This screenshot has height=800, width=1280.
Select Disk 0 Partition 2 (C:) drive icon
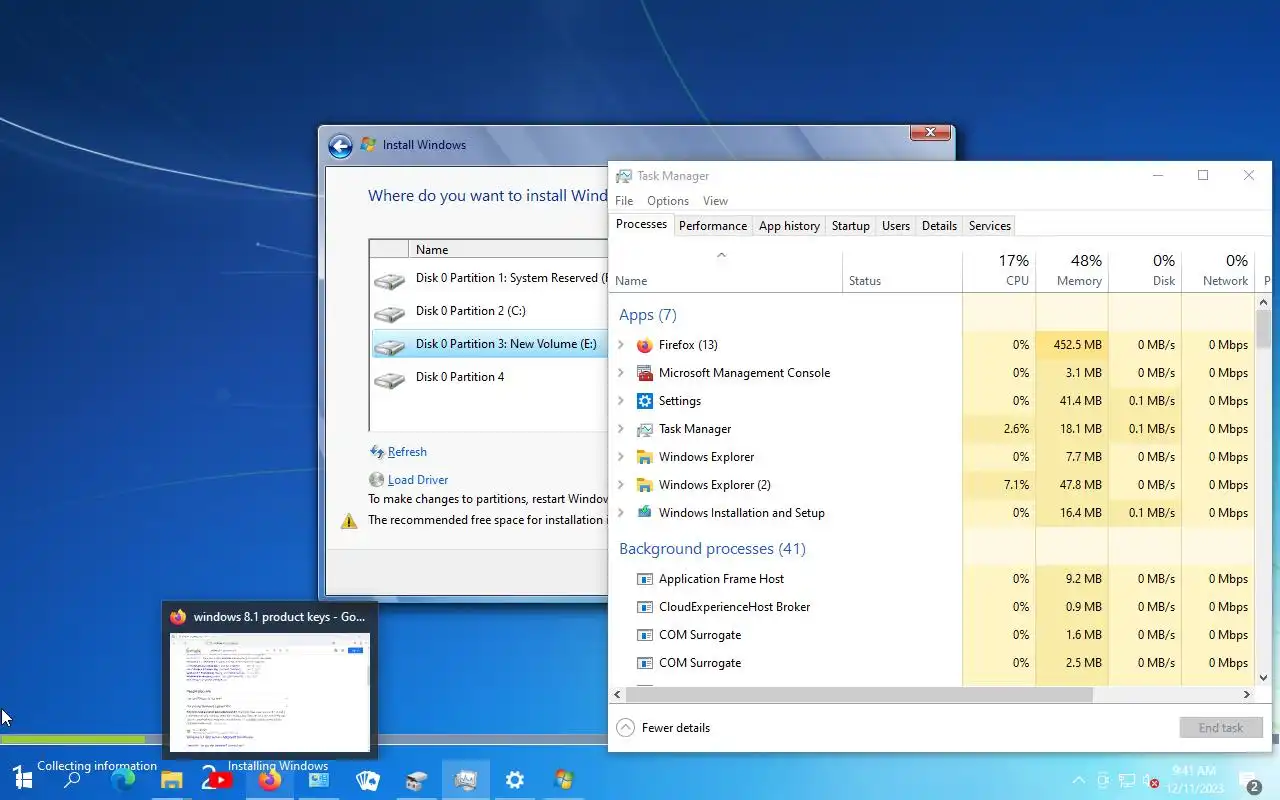(390, 313)
